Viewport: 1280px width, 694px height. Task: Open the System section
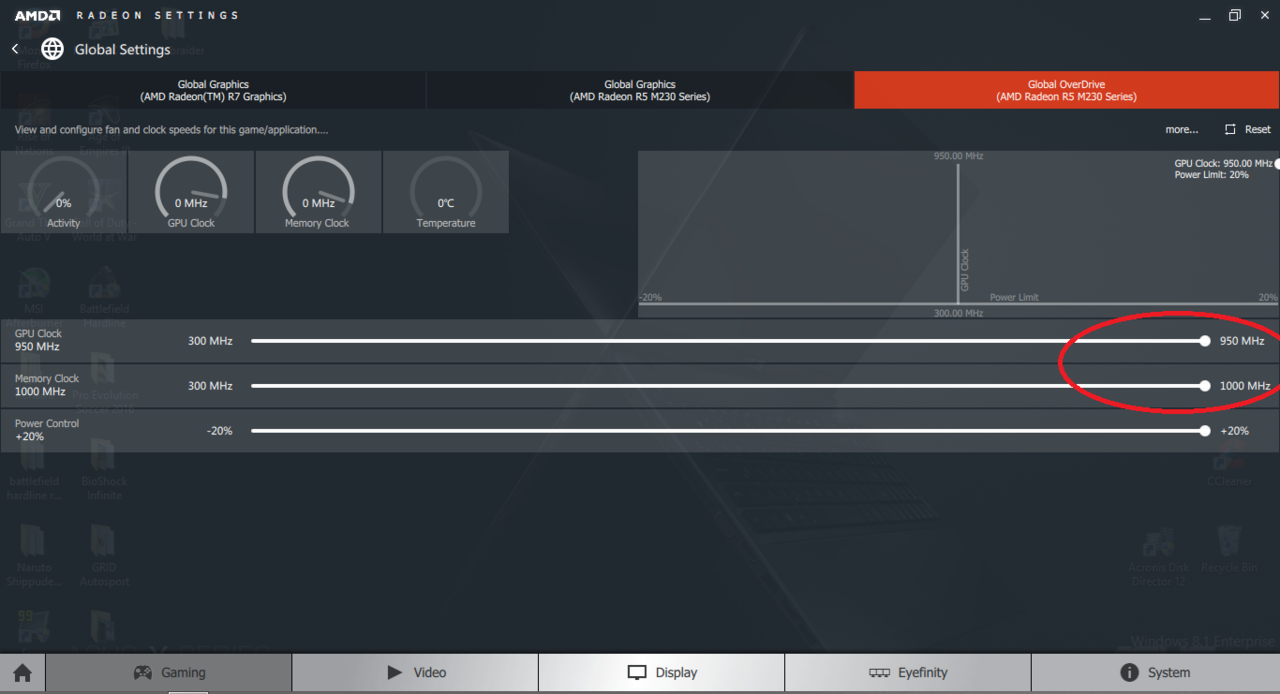coord(1155,673)
